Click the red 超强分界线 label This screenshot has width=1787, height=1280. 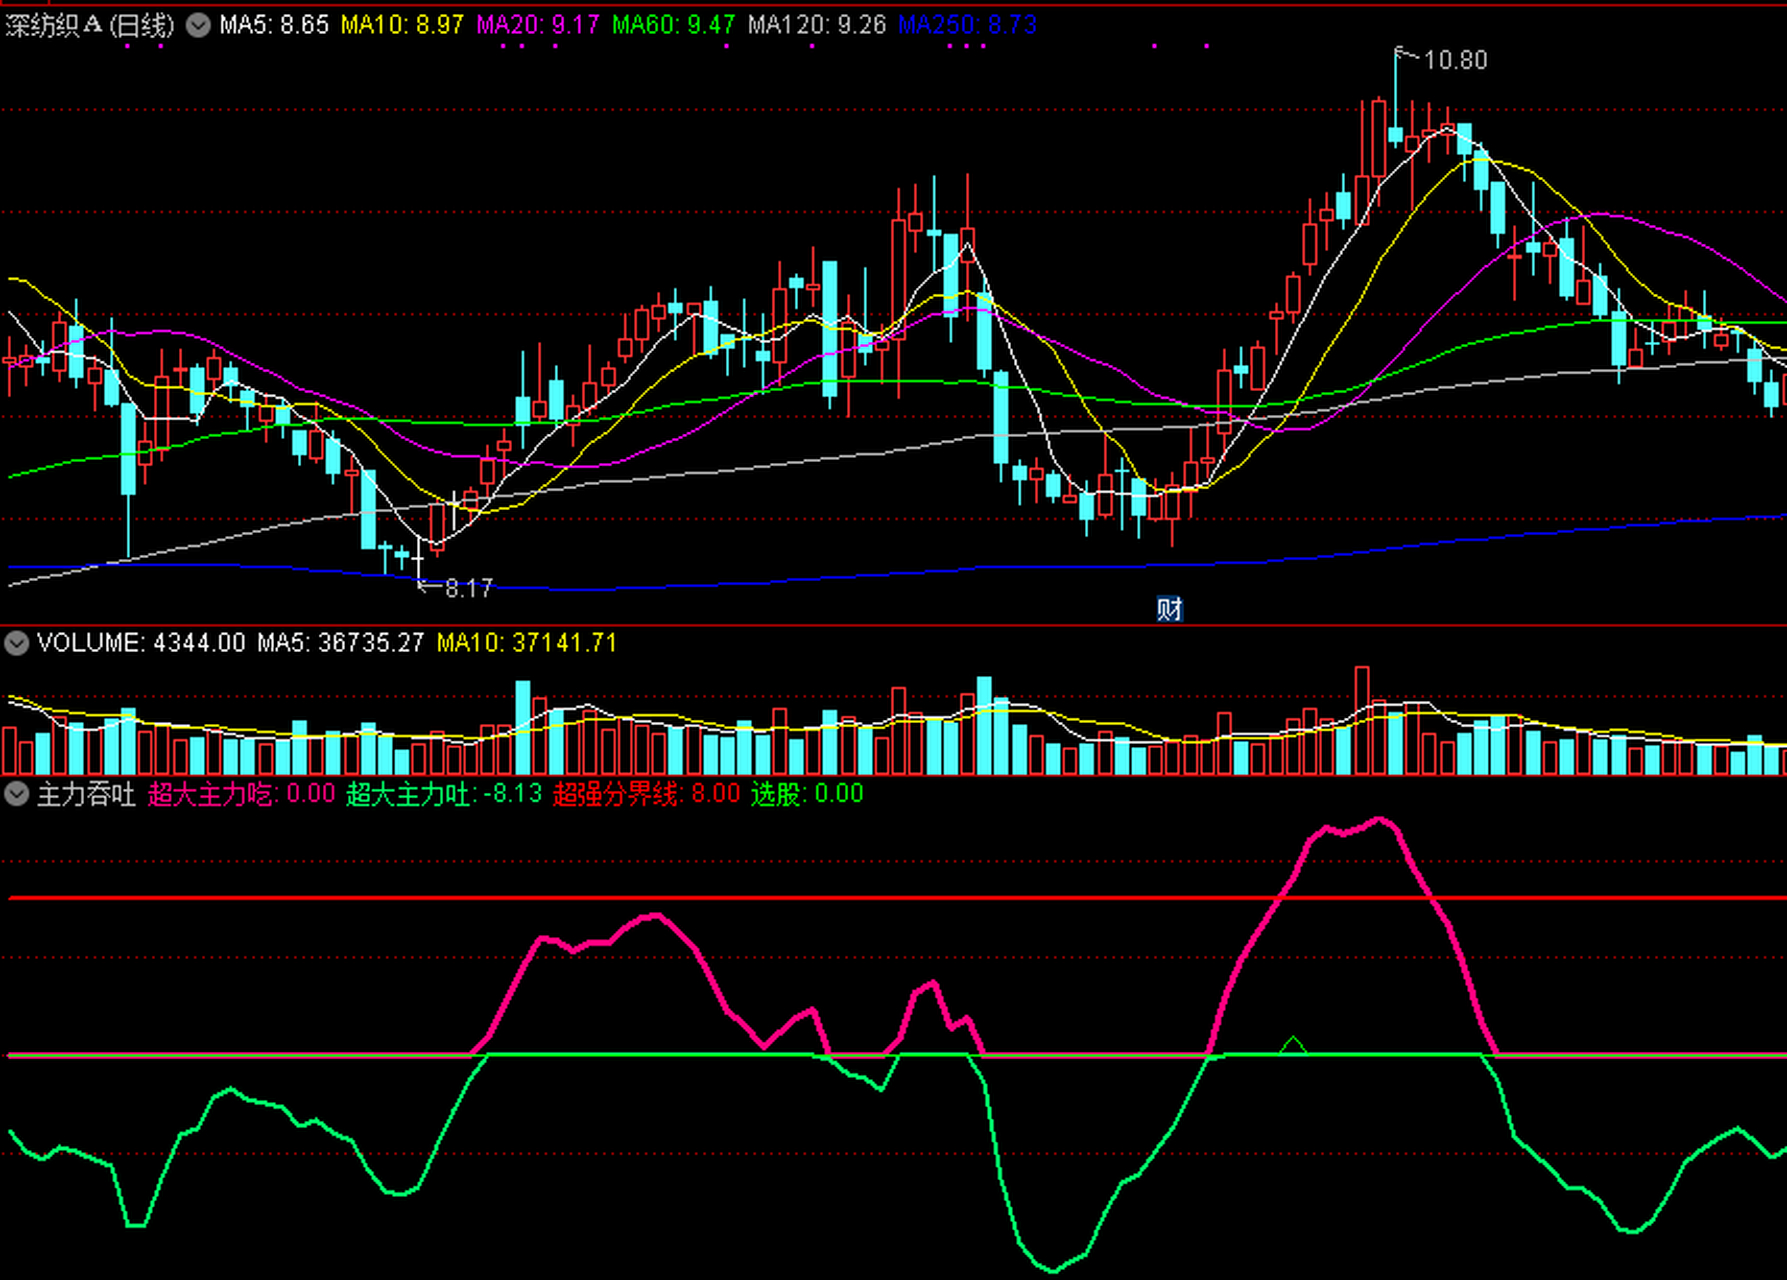646,795
